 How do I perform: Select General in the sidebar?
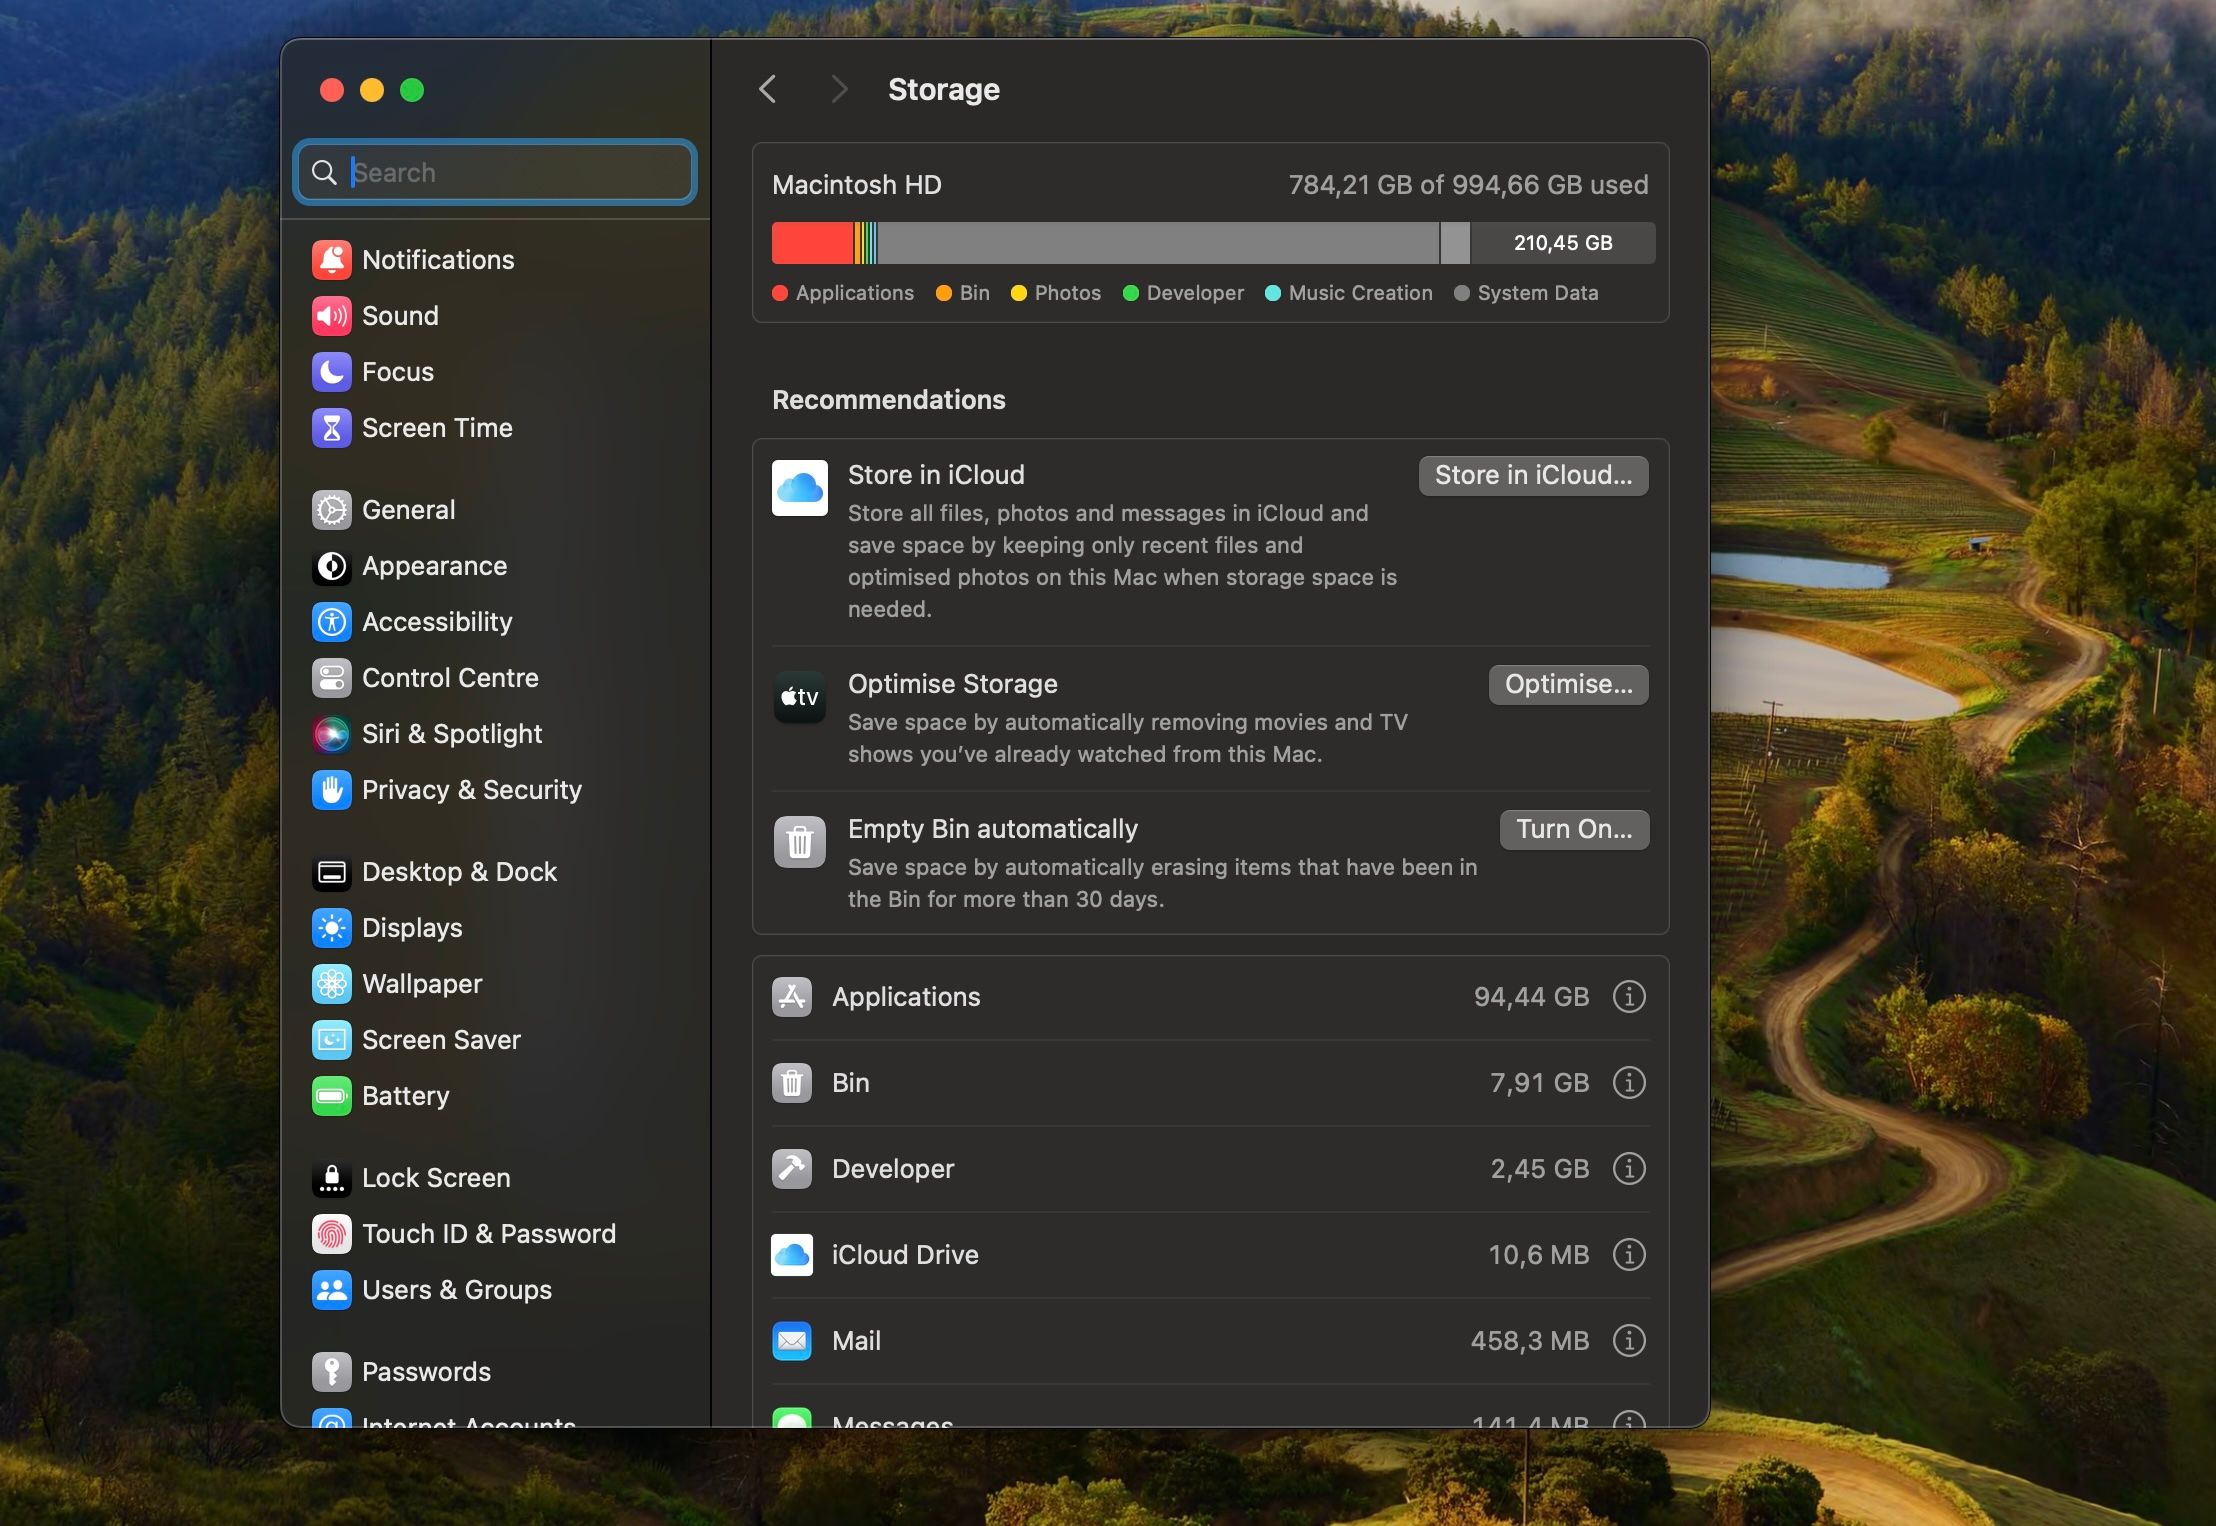coord(408,510)
